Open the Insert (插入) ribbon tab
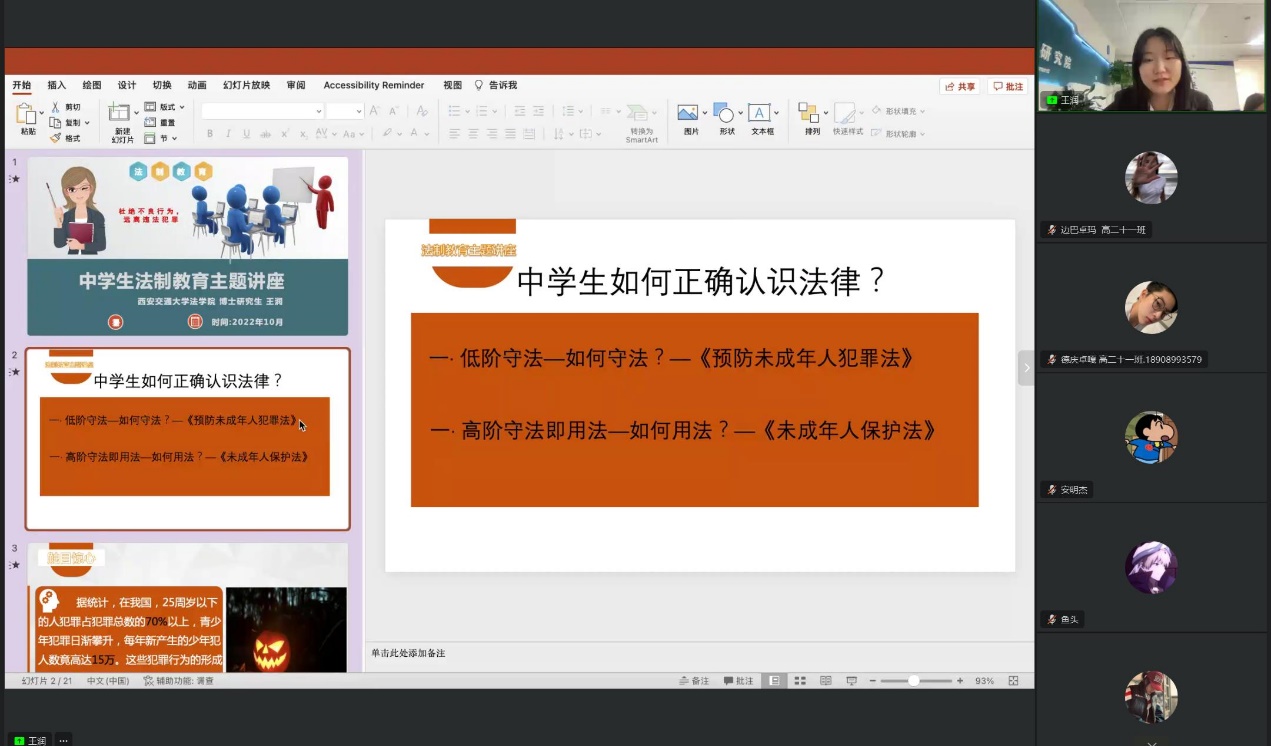Viewport: 1271px width, 746px height. [57, 86]
